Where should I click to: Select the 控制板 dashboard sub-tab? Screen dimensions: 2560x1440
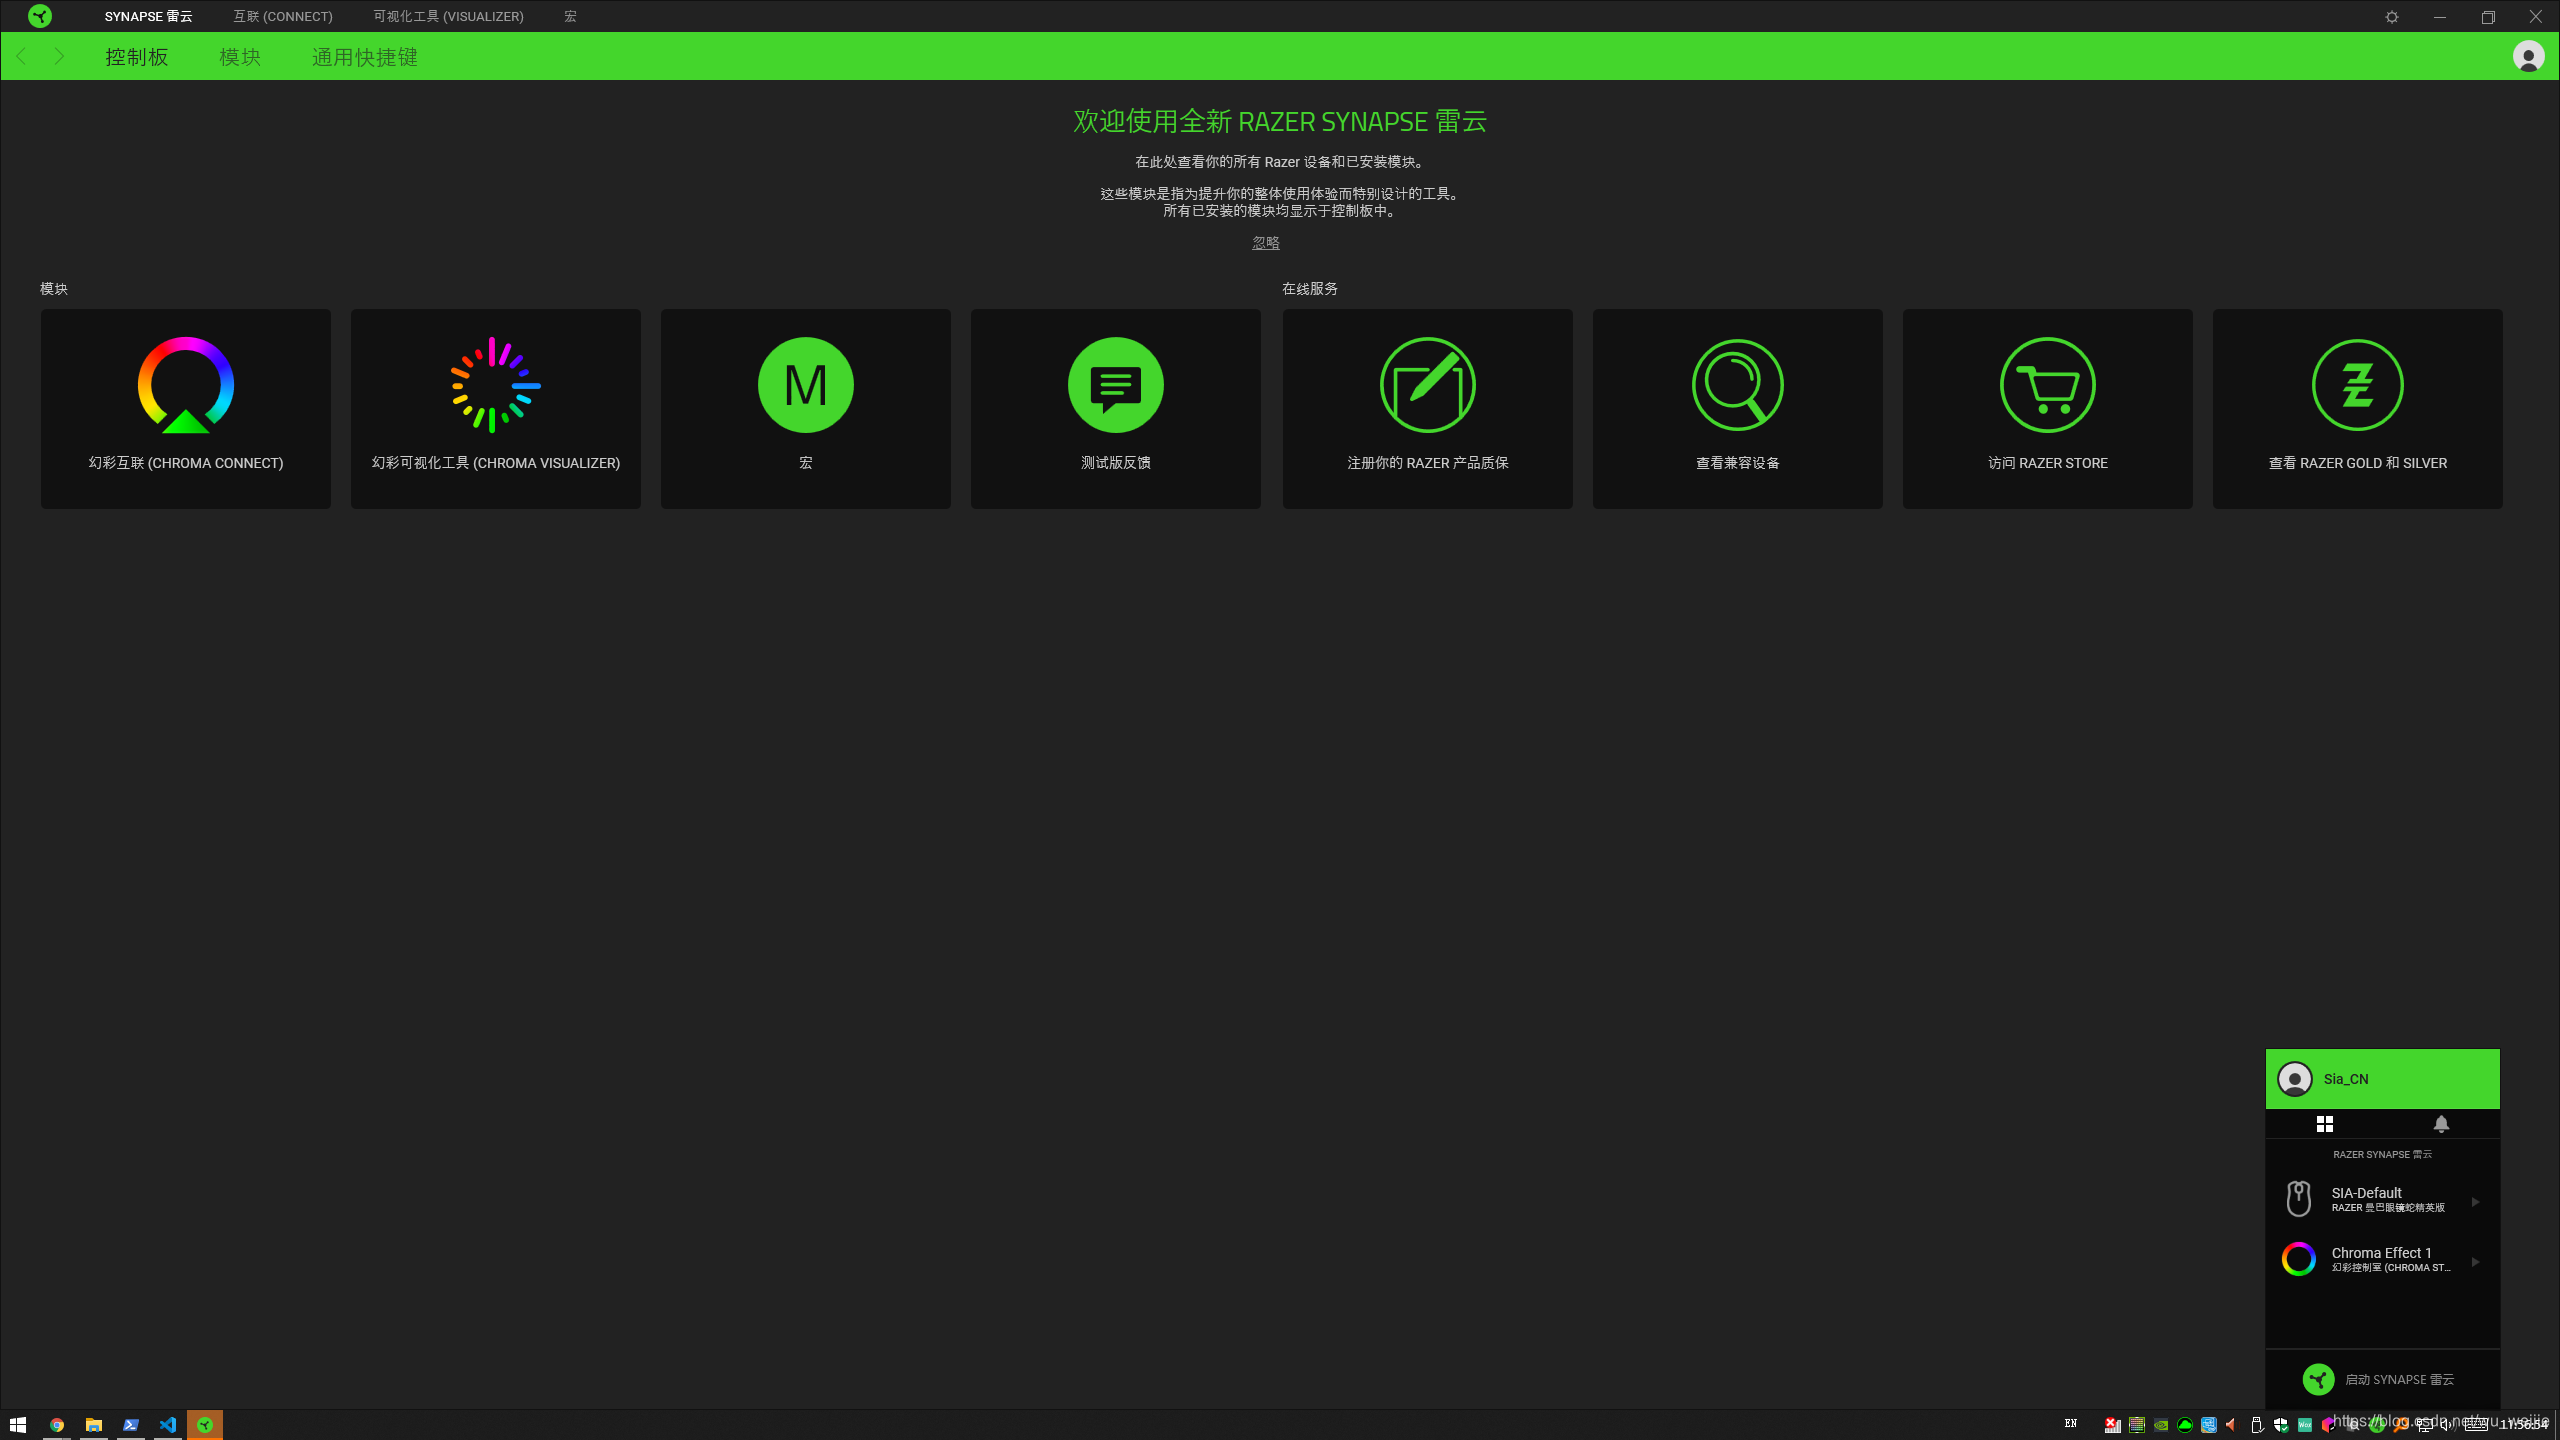(x=137, y=57)
